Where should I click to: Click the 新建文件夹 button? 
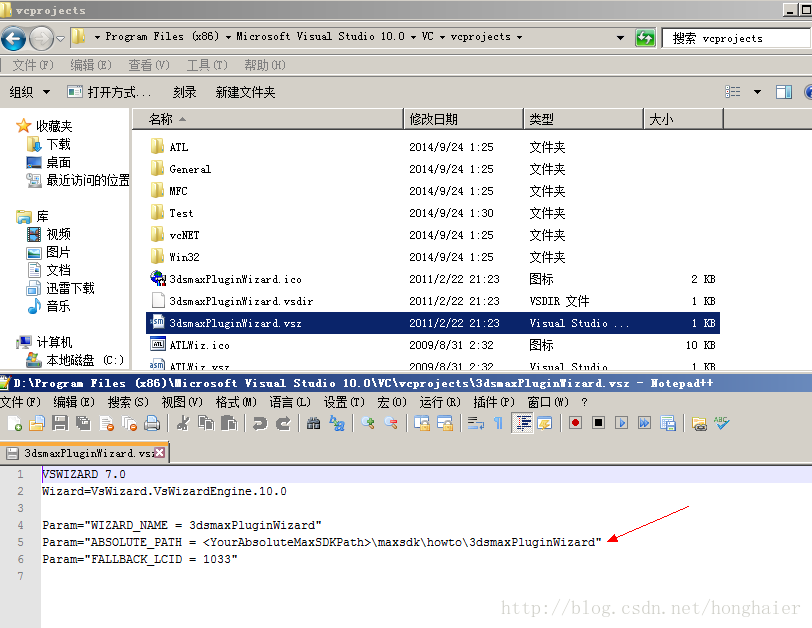(x=245, y=92)
